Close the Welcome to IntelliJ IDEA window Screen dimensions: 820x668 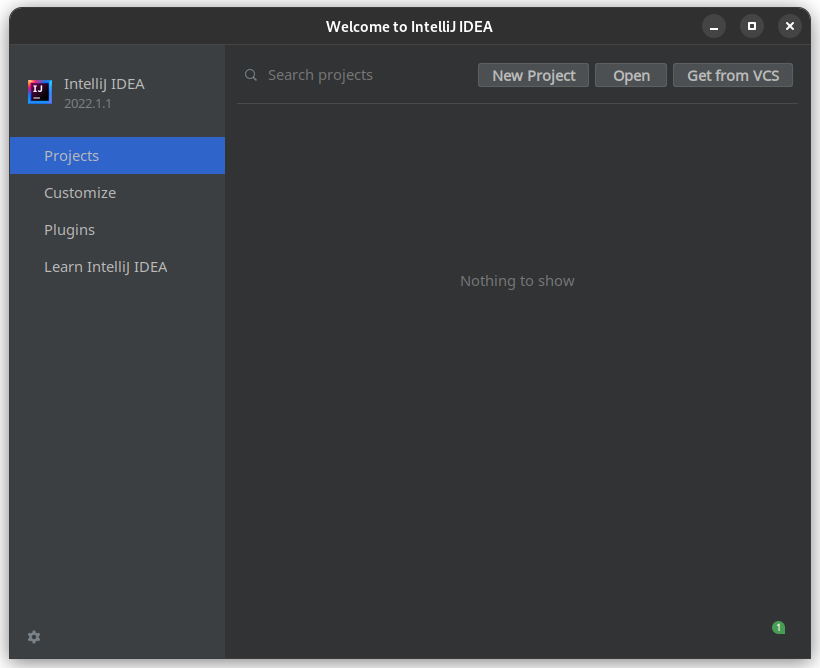[790, 27]
